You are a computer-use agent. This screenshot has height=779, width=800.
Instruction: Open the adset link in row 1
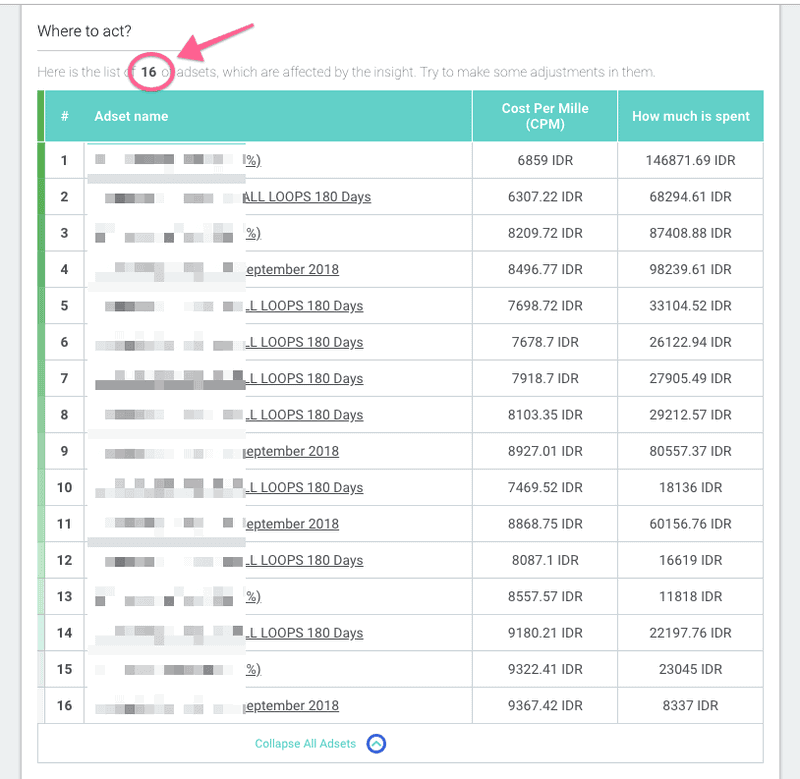click(253, 160)
